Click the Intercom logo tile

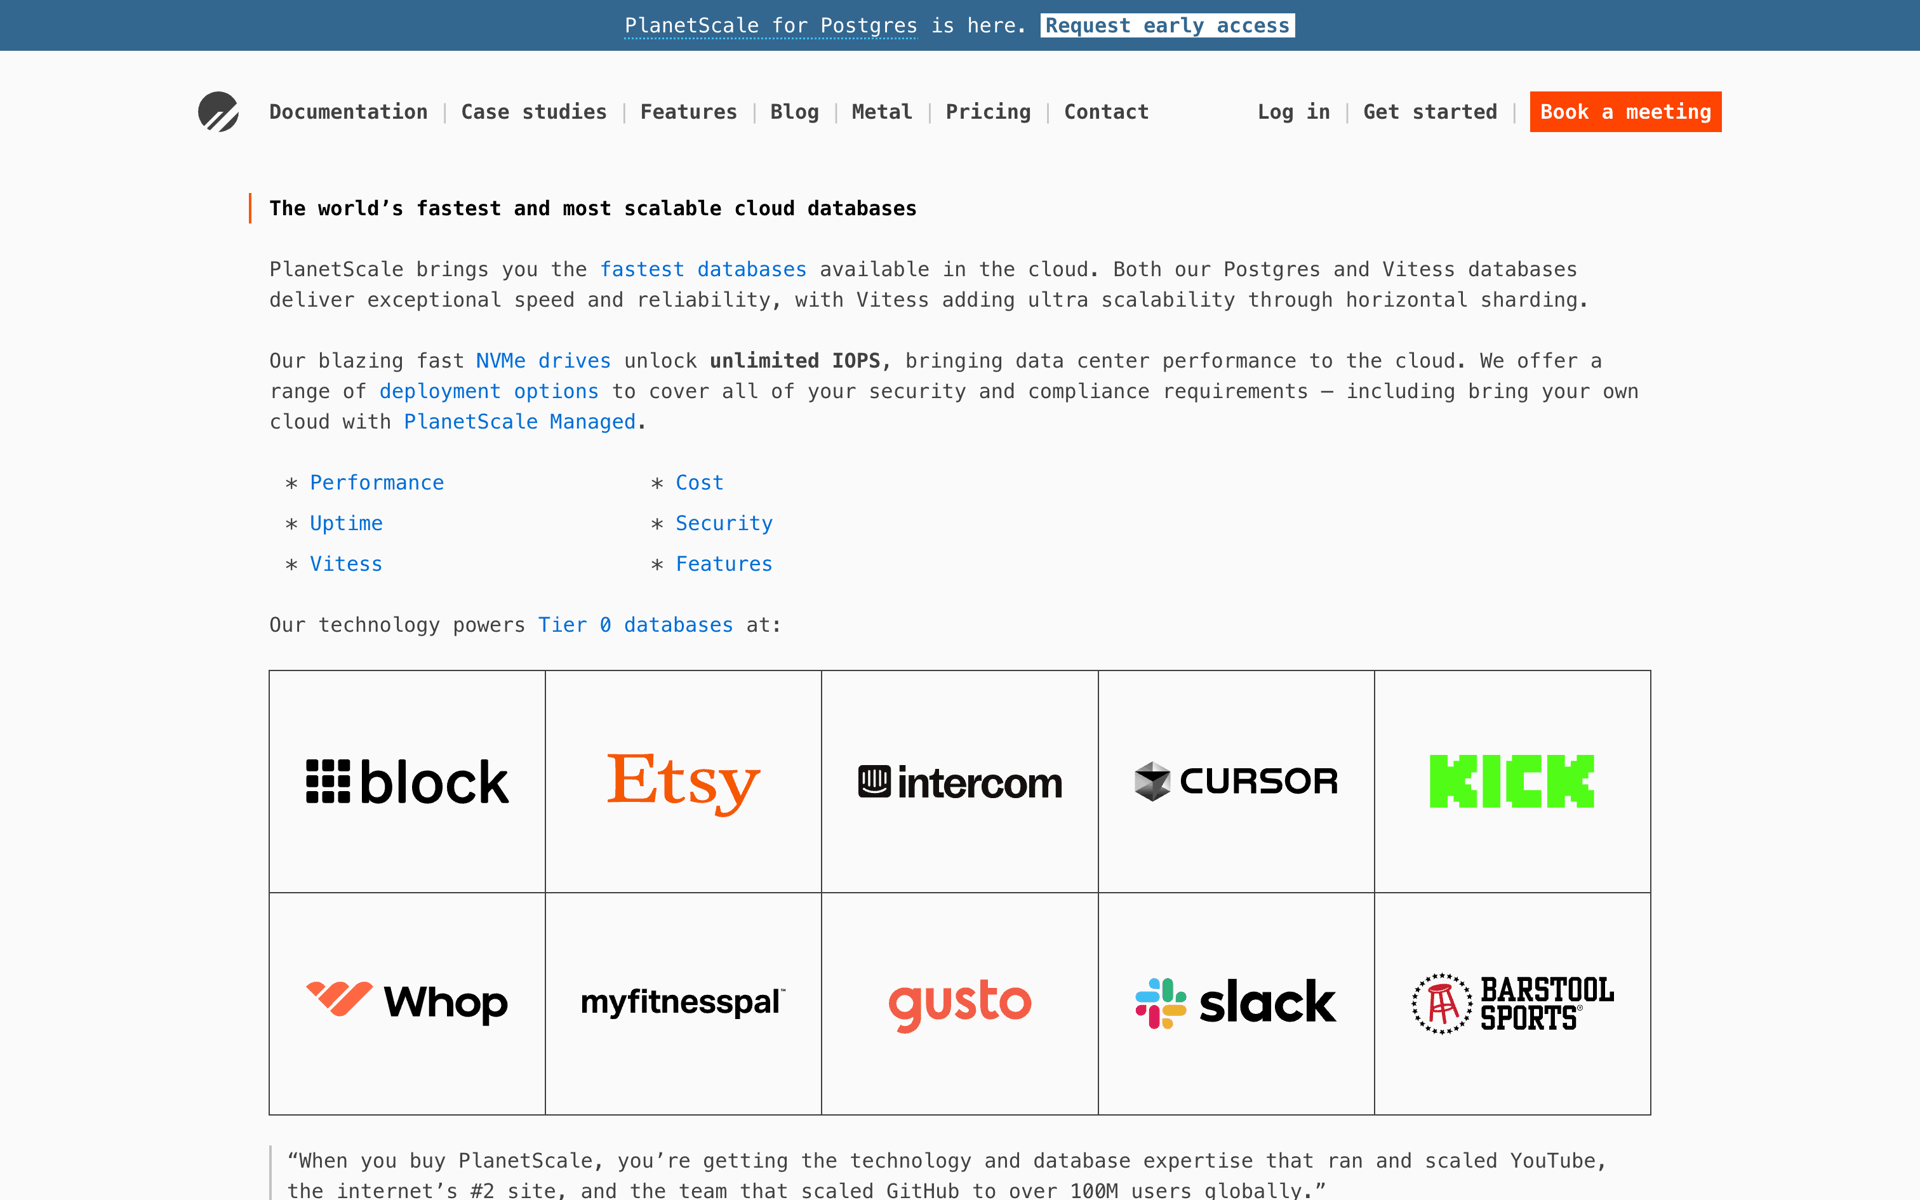(x=960, y=782)
